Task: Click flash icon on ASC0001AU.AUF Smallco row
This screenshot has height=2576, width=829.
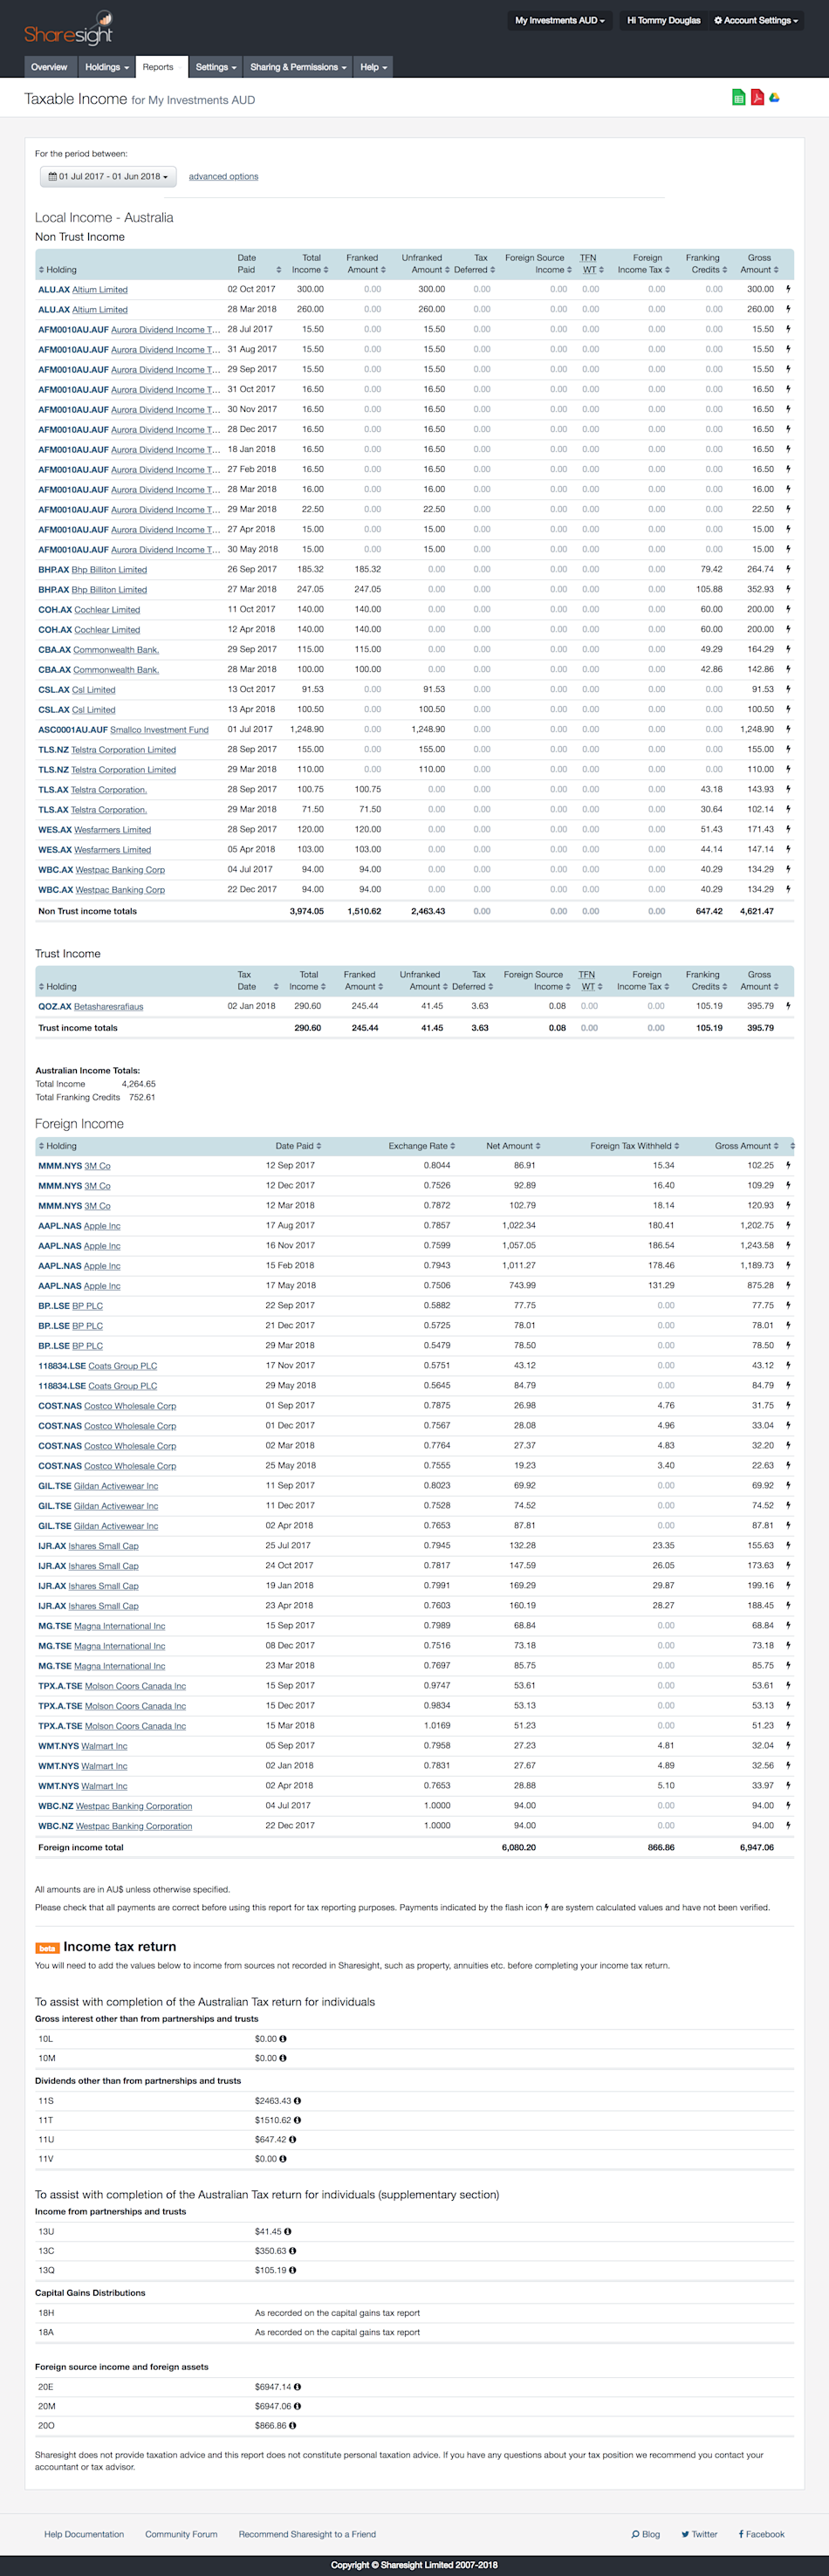Action: (788, 729)
